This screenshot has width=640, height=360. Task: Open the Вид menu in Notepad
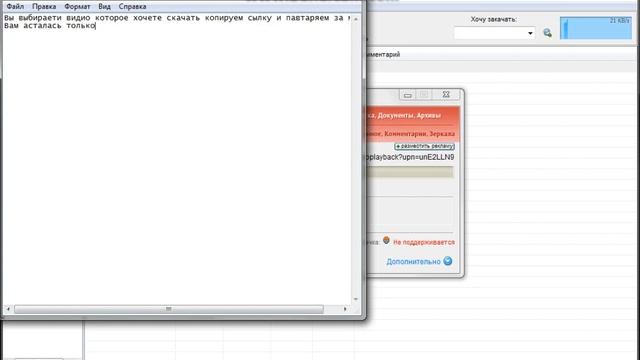click(104, 7)
